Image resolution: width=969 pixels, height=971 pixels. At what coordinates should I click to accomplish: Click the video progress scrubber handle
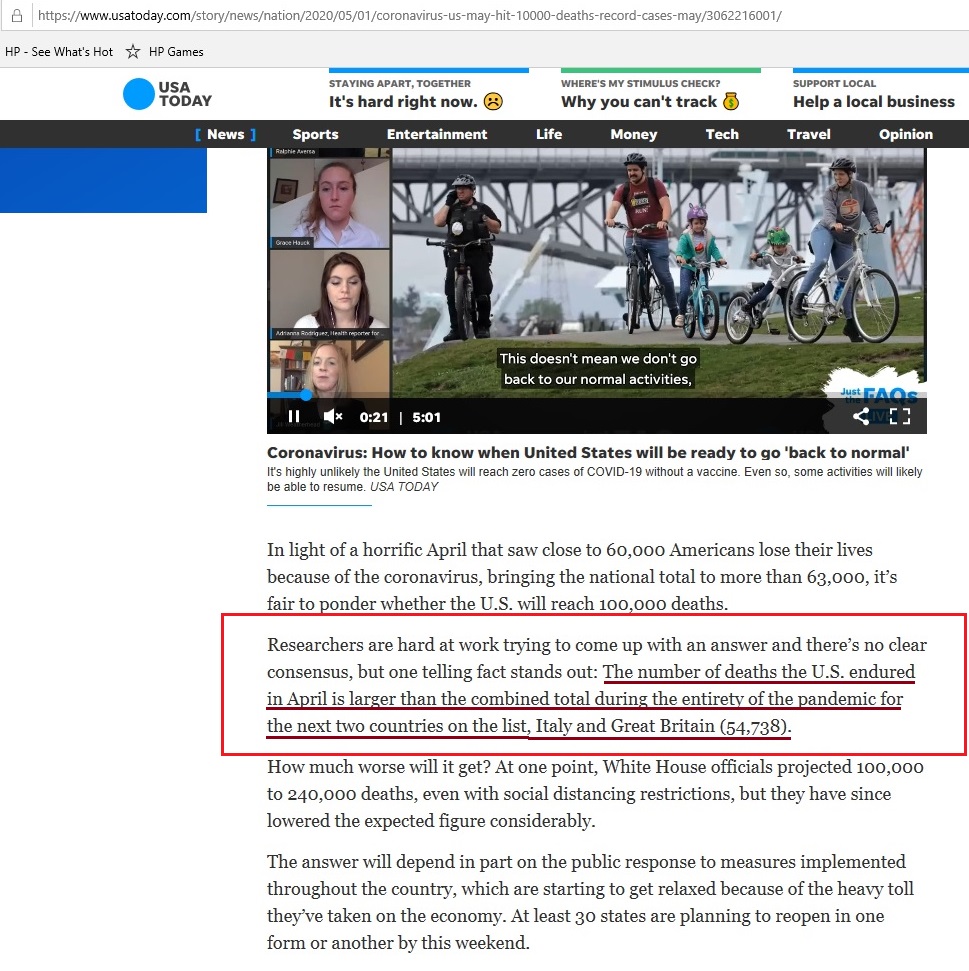pos(306,394)
